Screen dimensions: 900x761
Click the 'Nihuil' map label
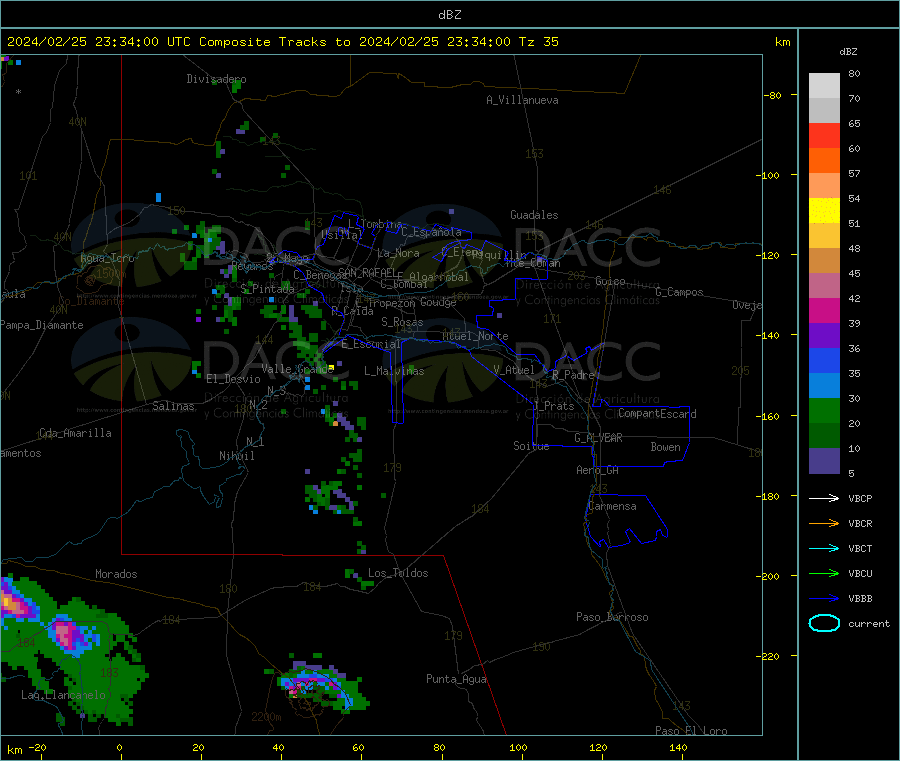pos(237,456)
